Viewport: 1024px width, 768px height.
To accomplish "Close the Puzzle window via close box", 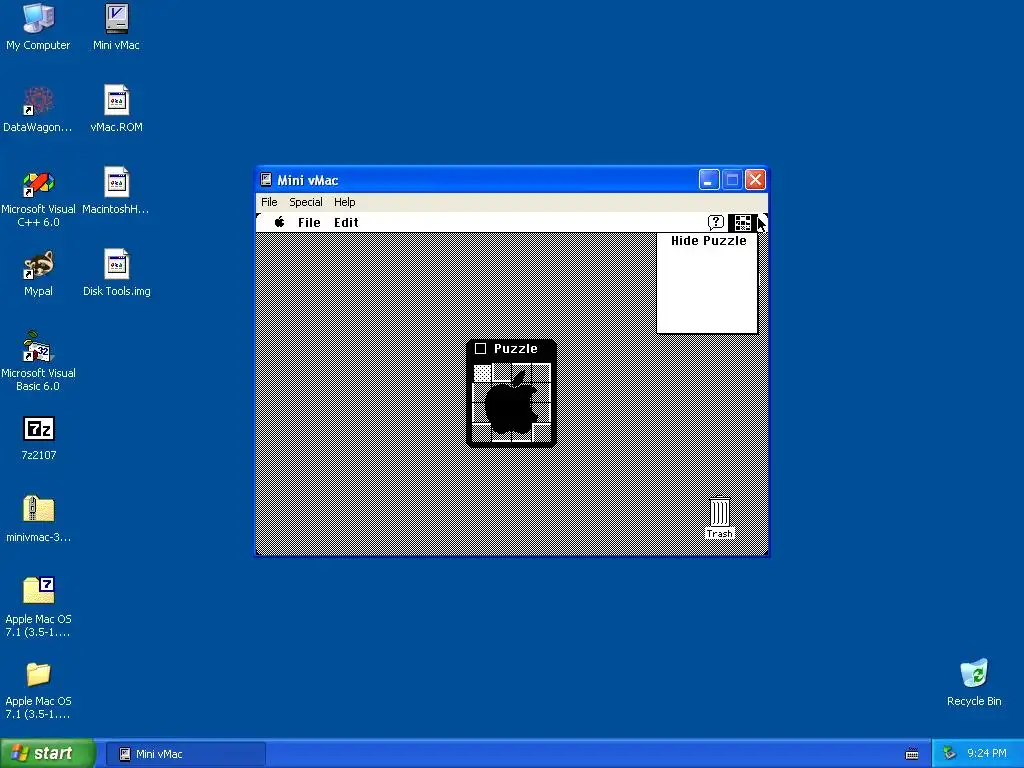I will point(481,349).
